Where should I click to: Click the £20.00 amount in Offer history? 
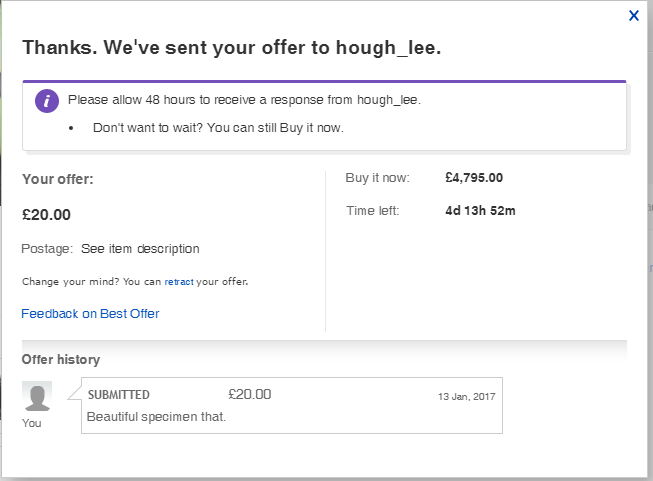point(249,394)
